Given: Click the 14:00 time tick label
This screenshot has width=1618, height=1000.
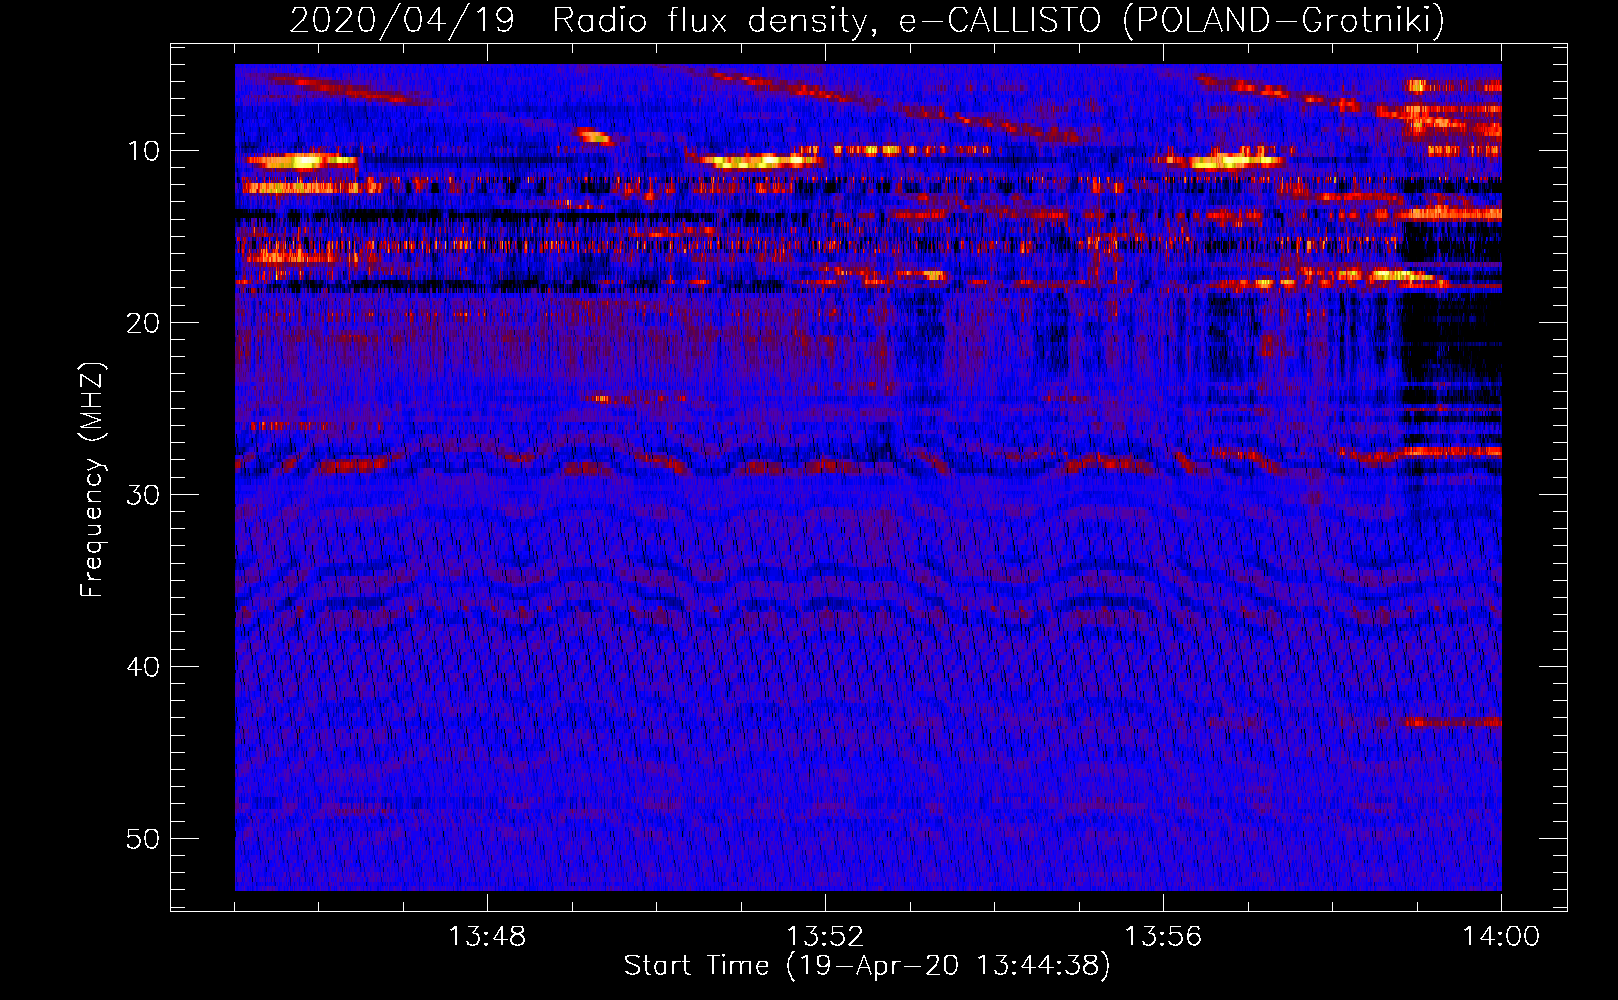Looking at the screenshot, I should tap(1501, 937).
